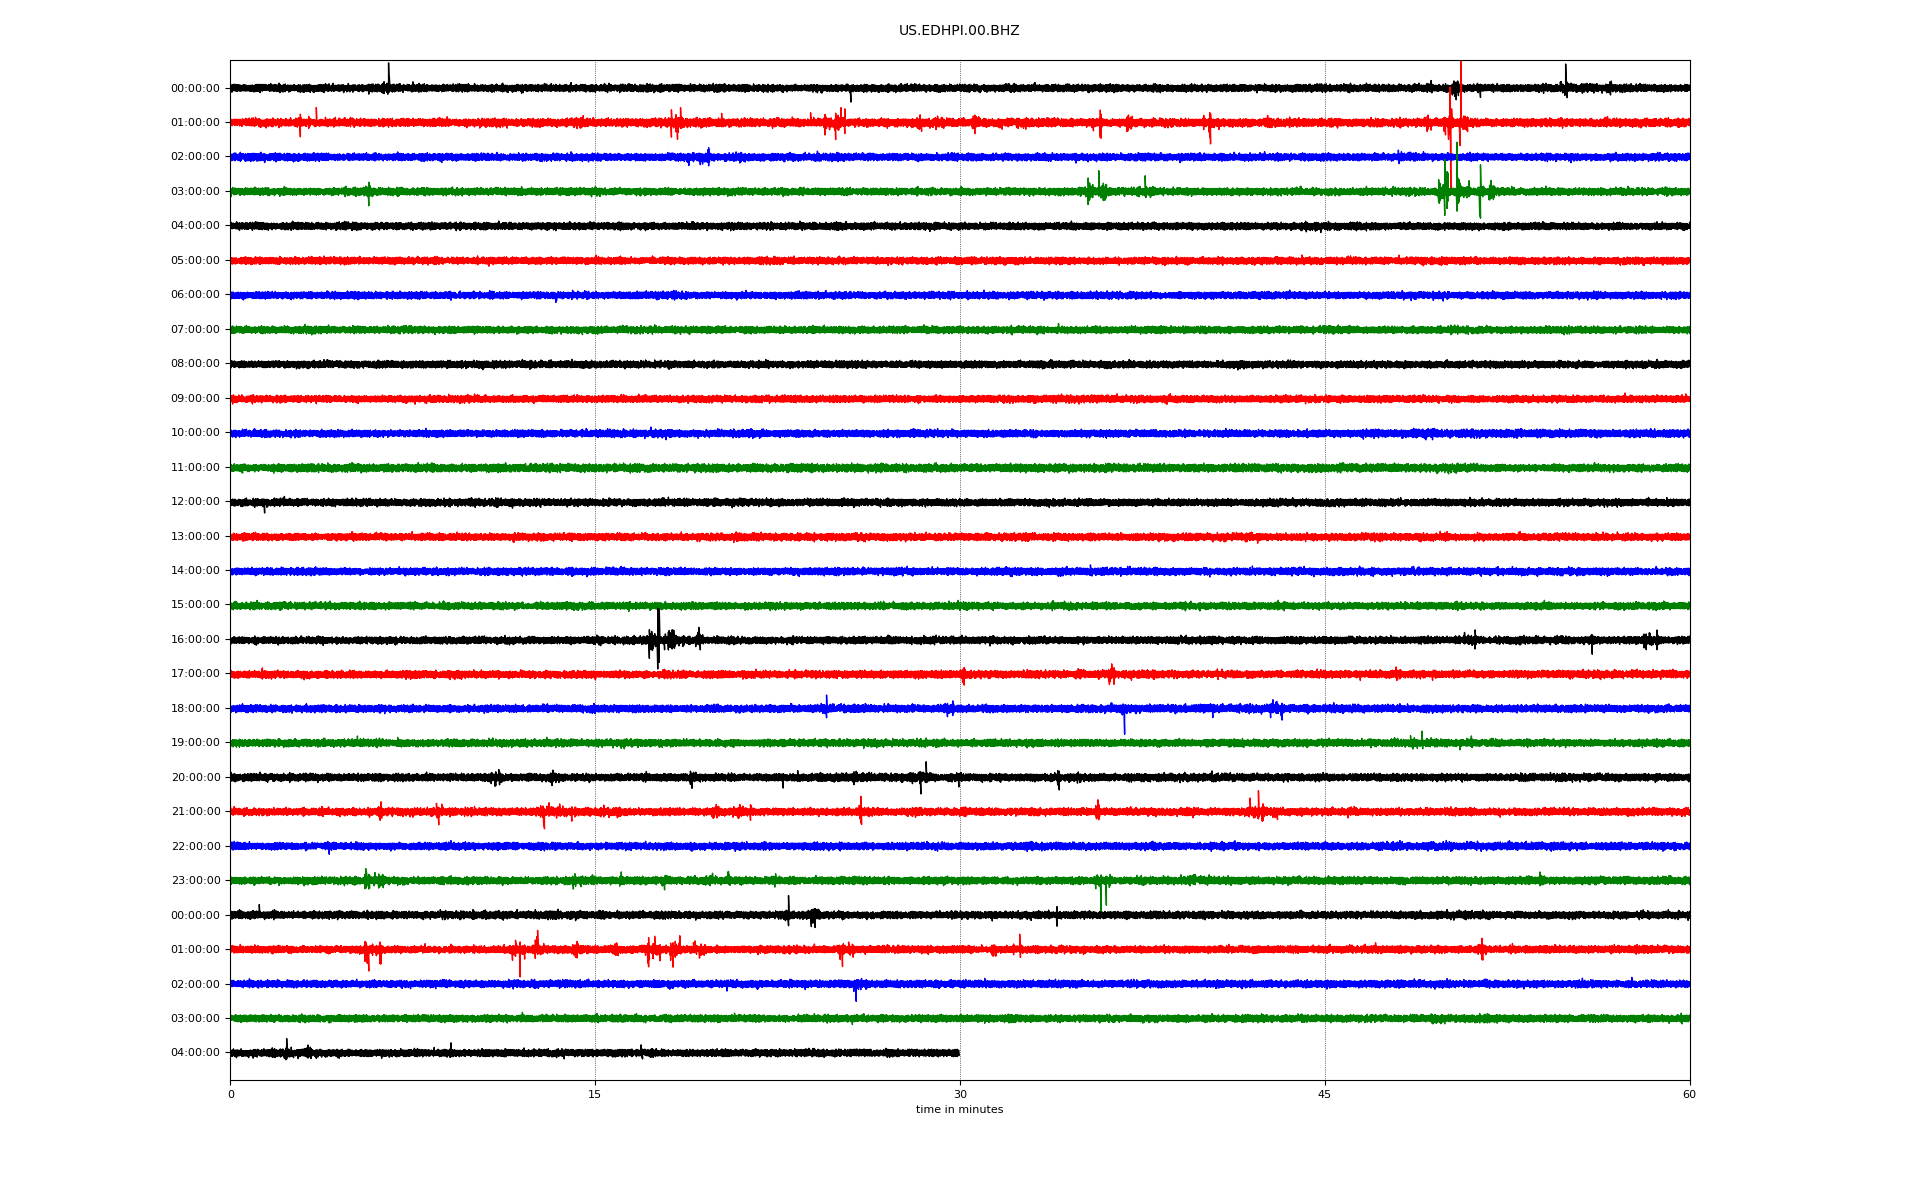
Task: Click the 45 tick label on x-axis
Action: pyautogui.click(x=1324, y=1094)
